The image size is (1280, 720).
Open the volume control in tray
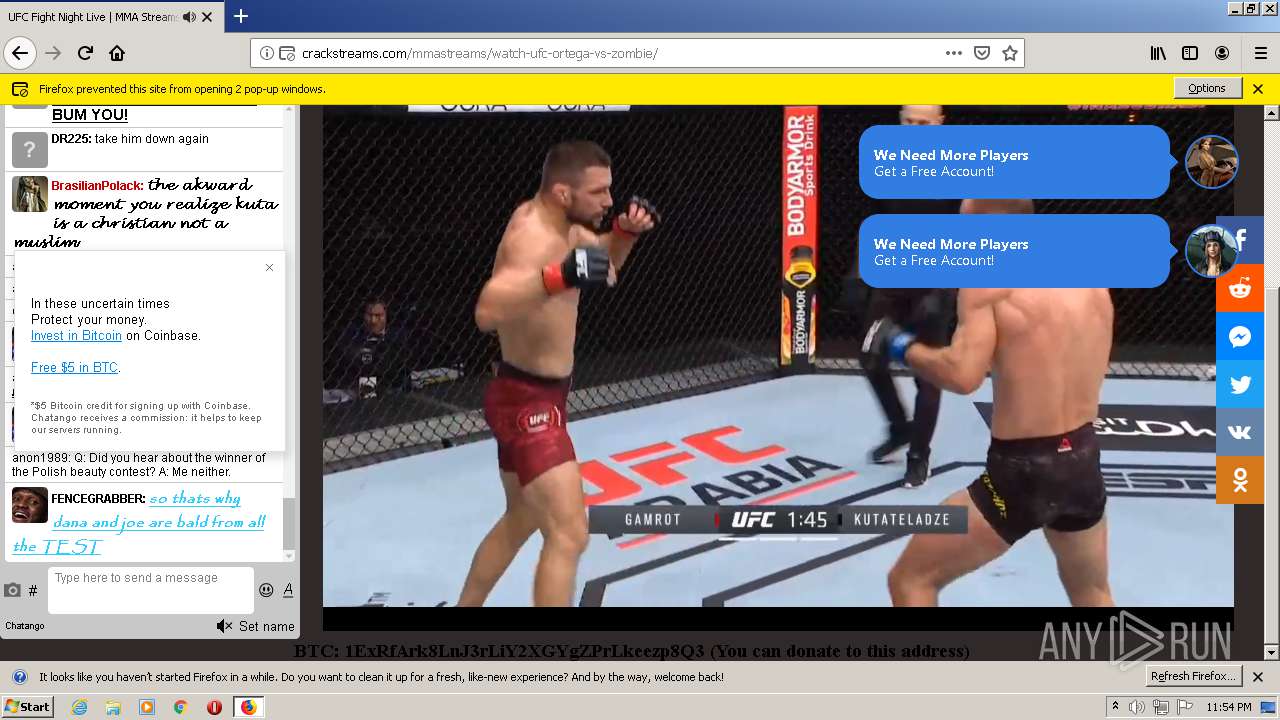tap(1139, 707)
